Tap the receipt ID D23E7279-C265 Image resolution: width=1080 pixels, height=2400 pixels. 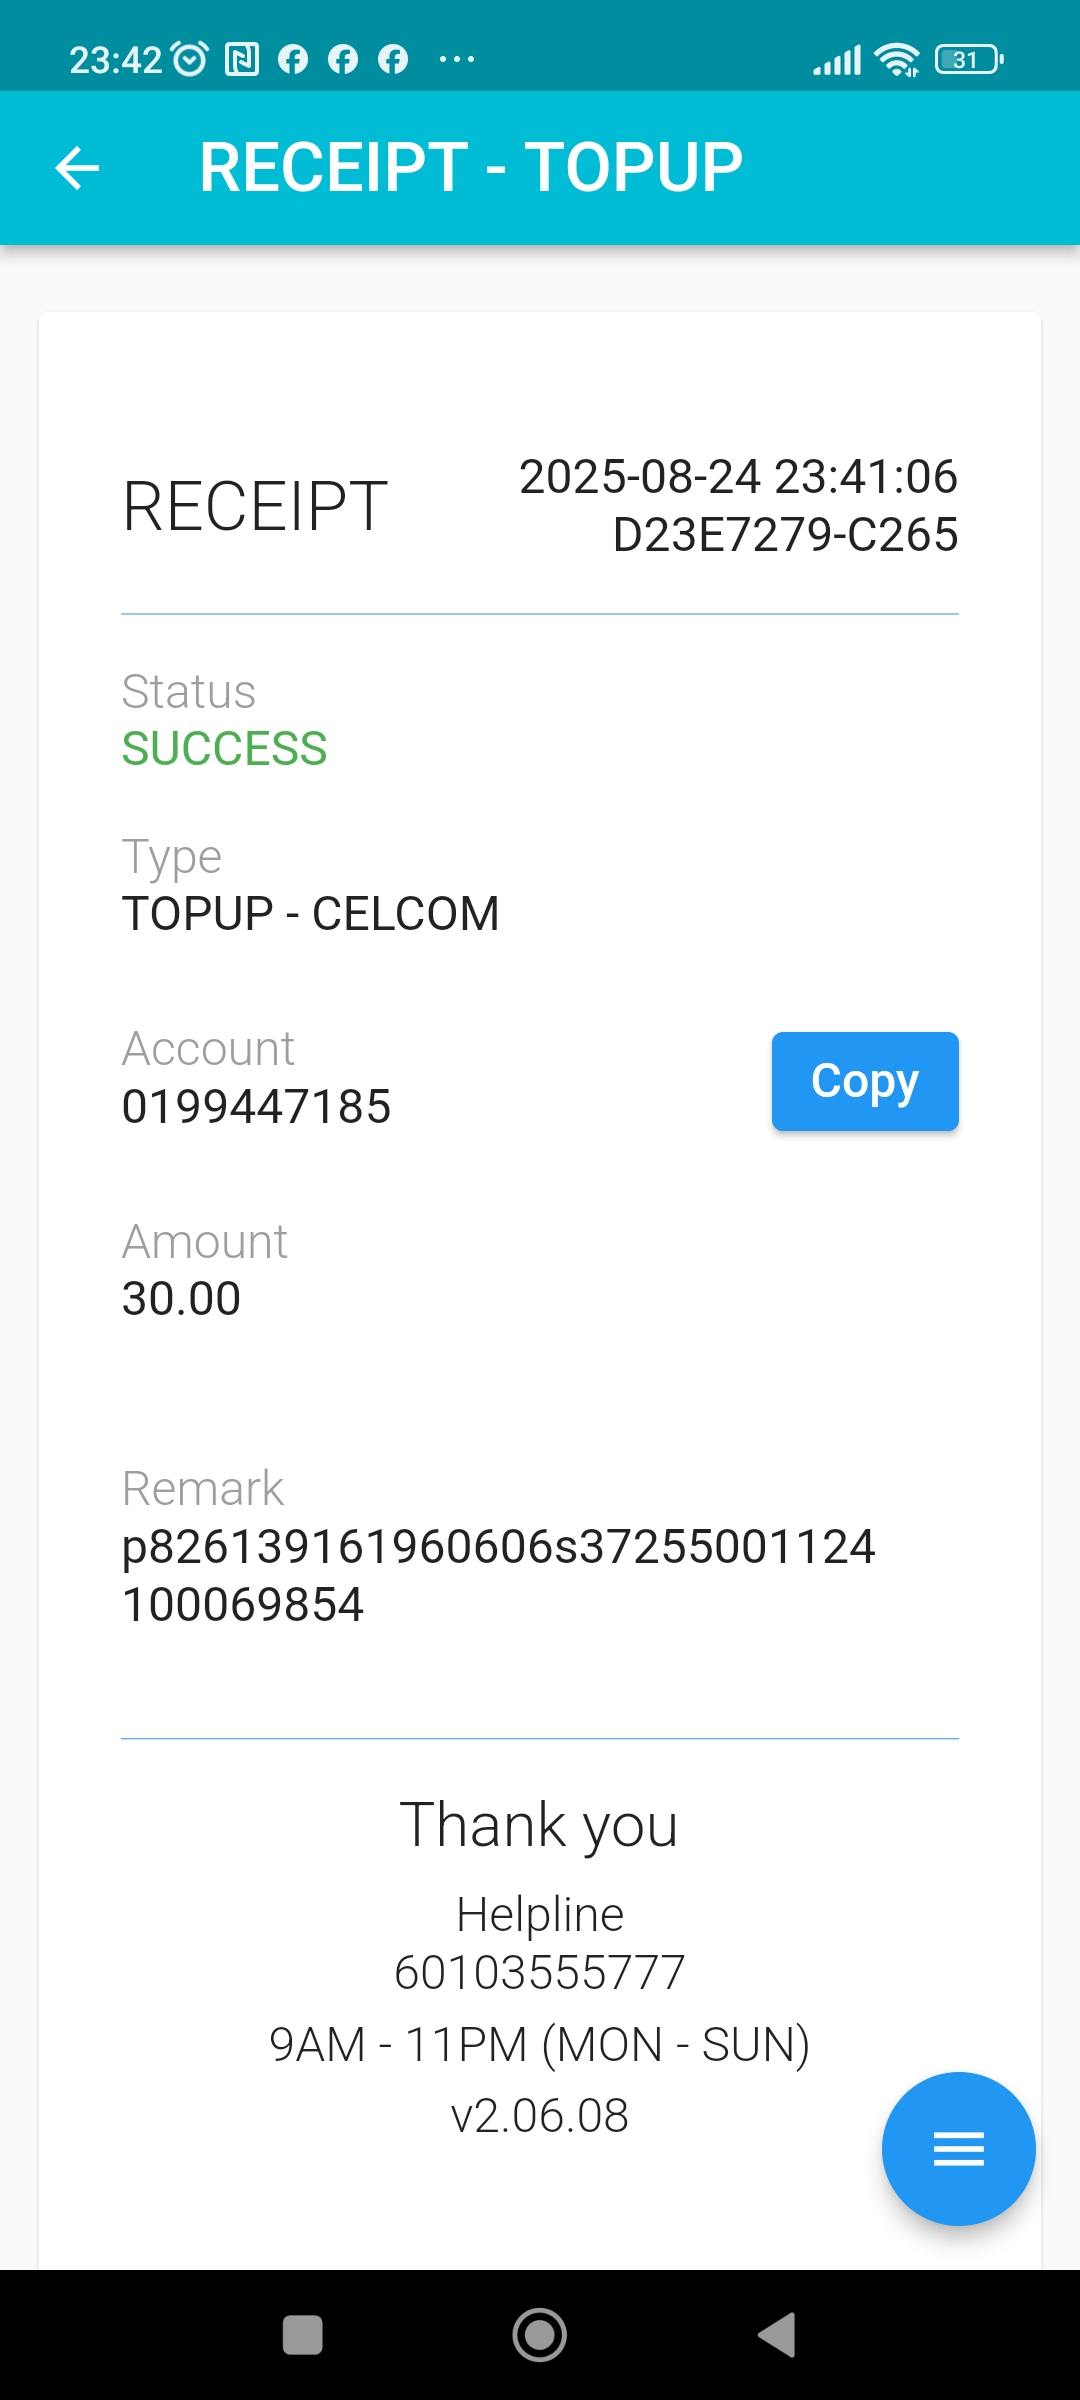coord(785,535)
